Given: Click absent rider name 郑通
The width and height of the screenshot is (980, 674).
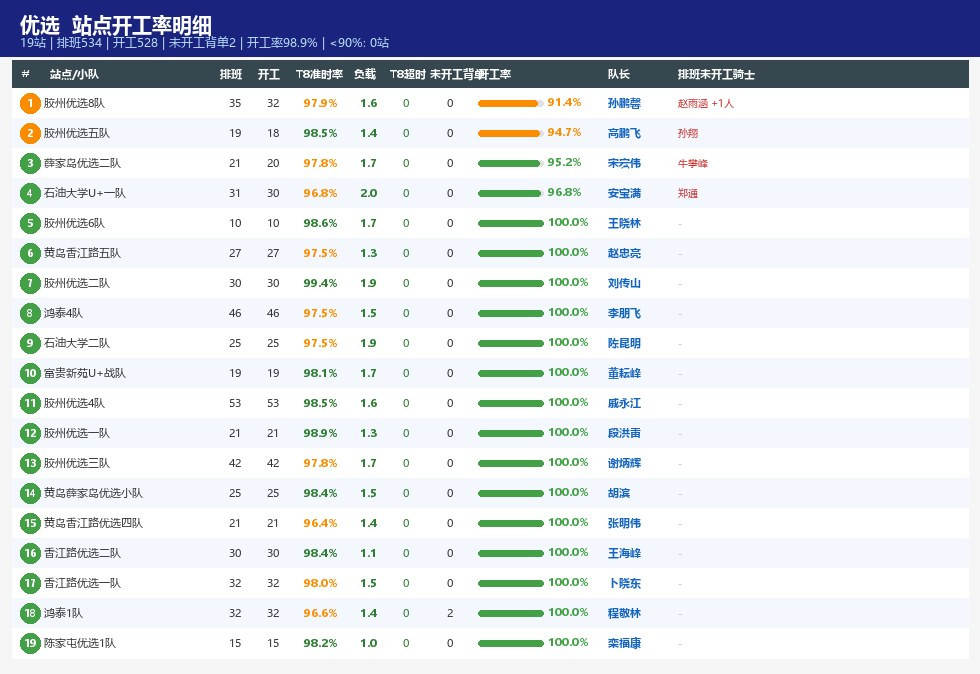Looking at the screenshot, I should pyautogui.click(x=688, y=193).
